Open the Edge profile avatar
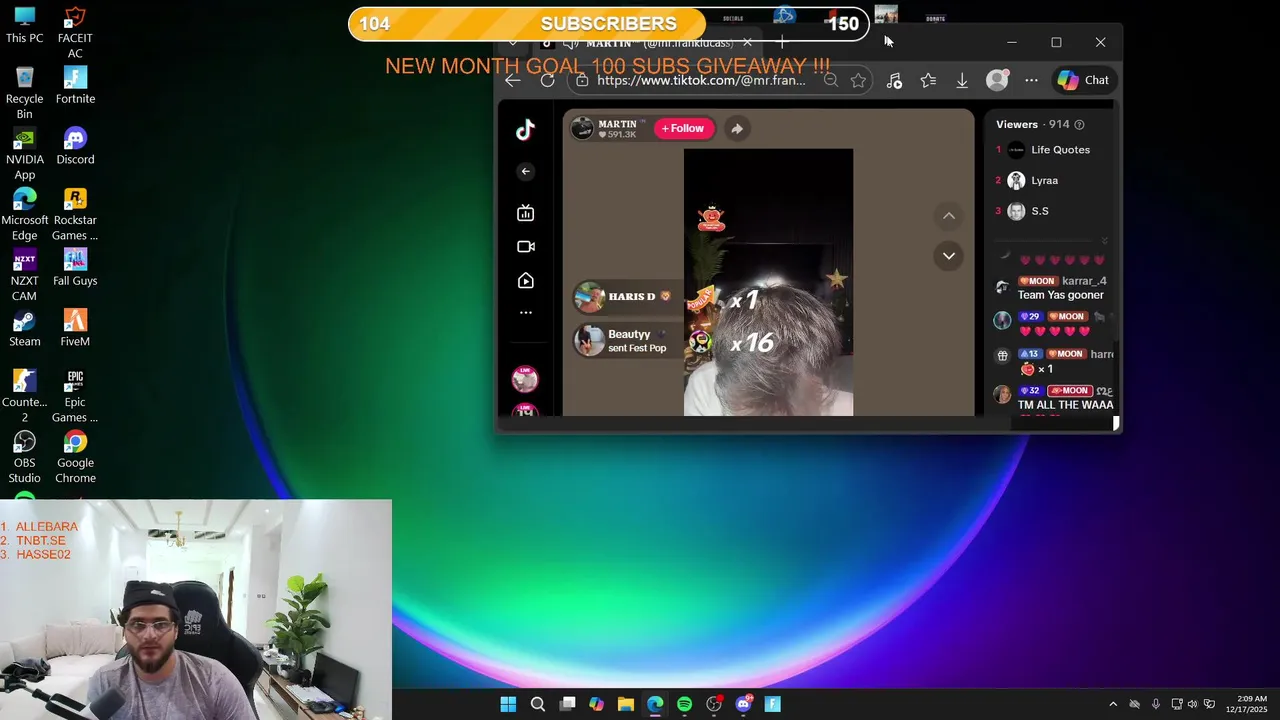The height and width of the screenshot is (720, 1280). 997,80
